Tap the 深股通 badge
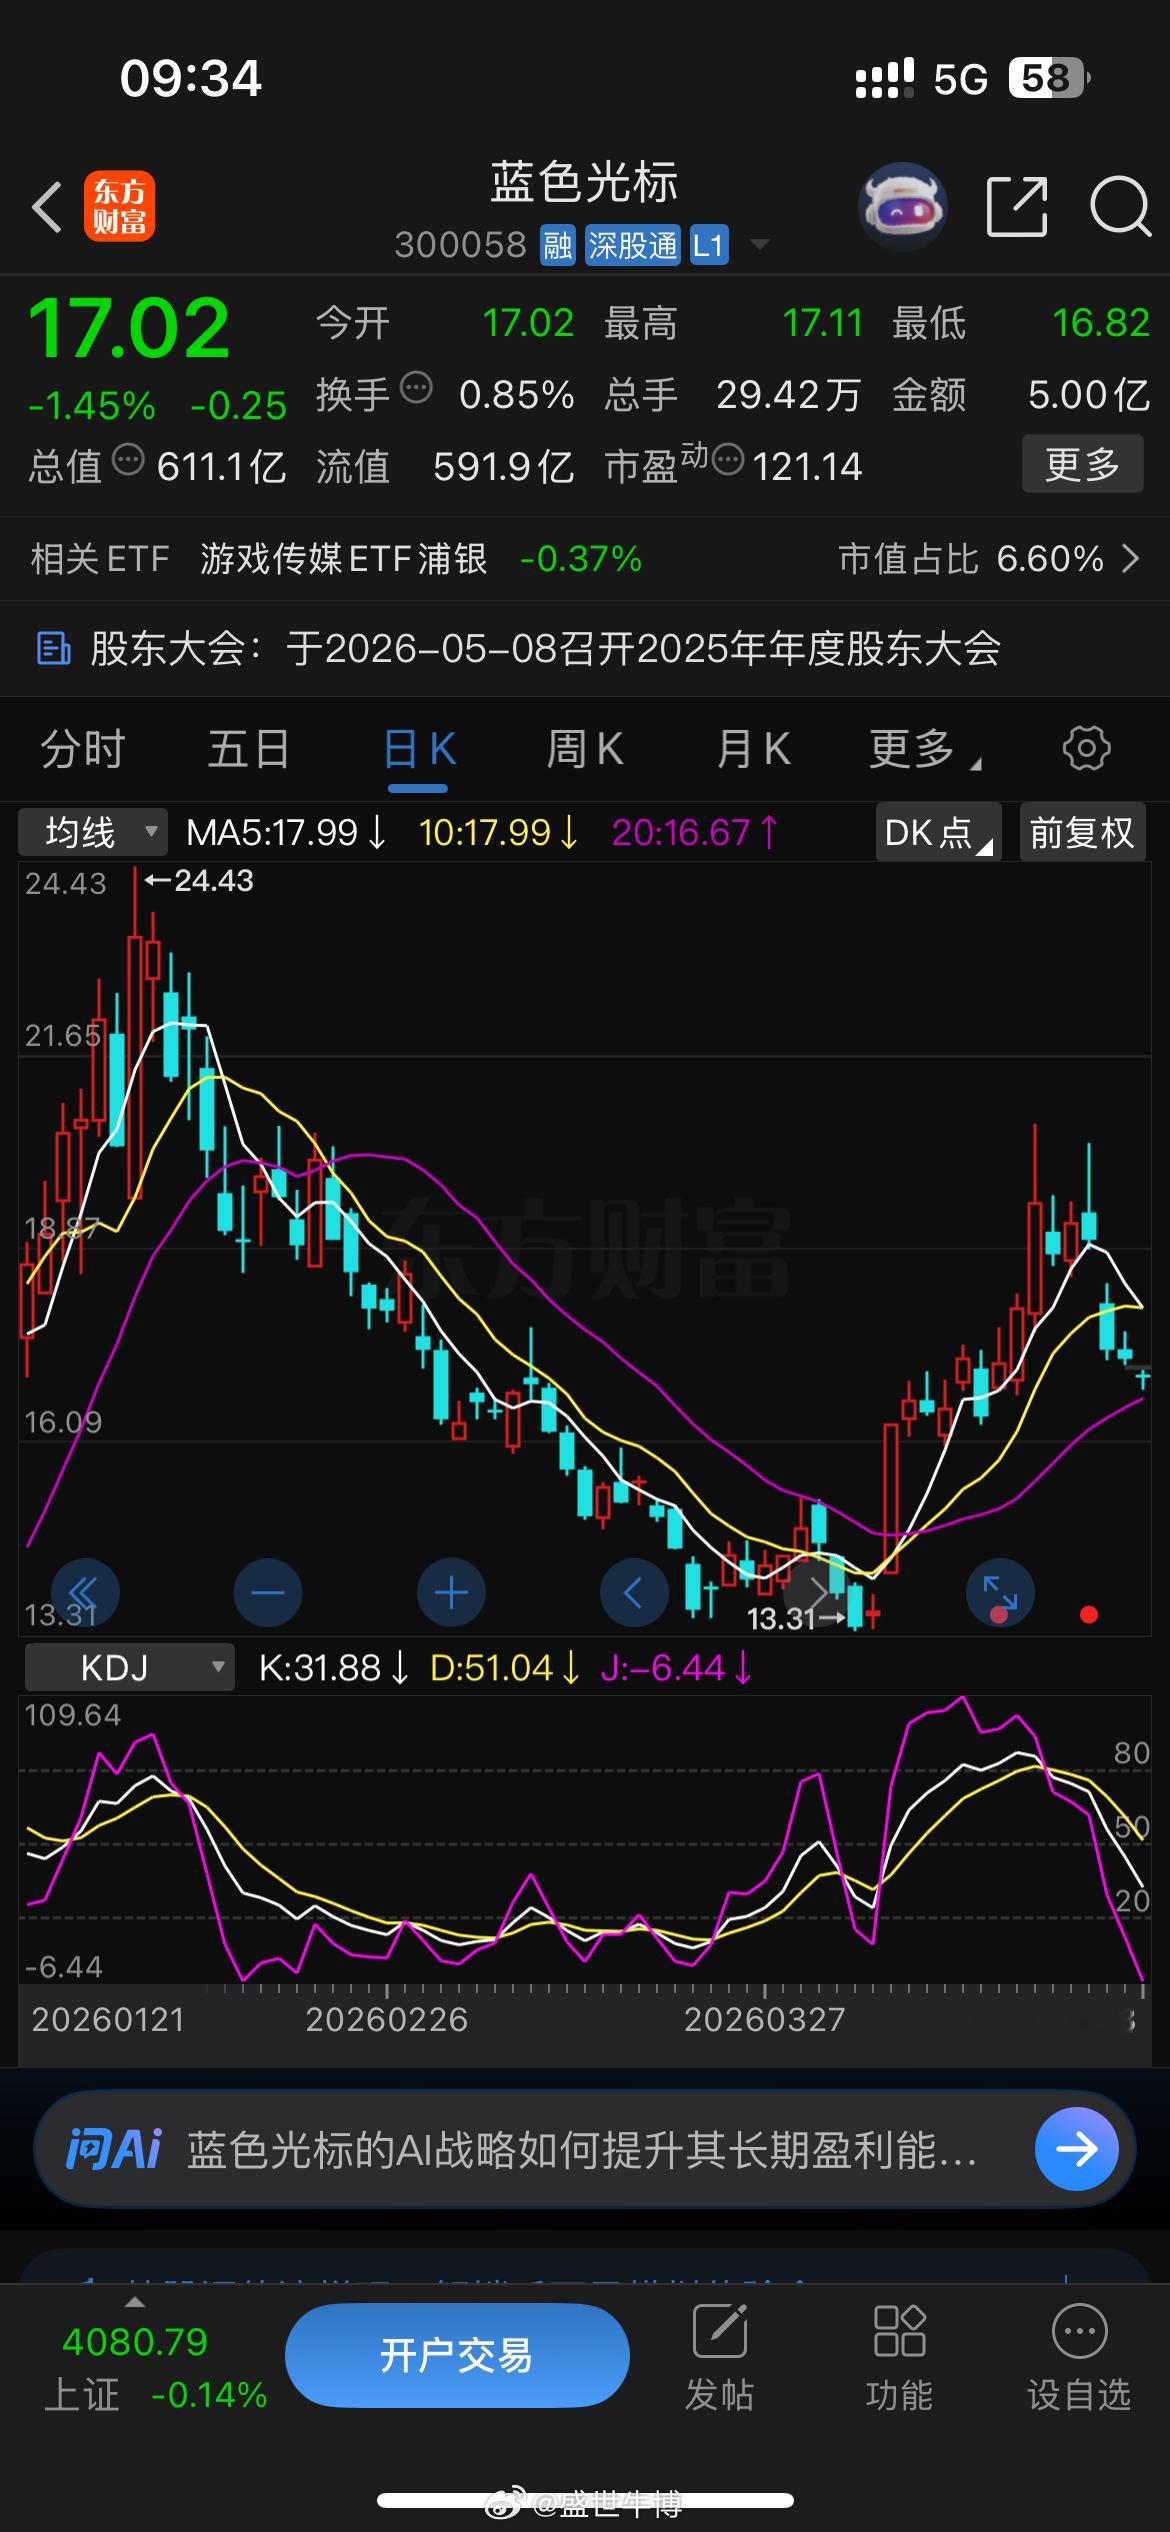Screen dimensions: 1170x2532 (632, 245)
